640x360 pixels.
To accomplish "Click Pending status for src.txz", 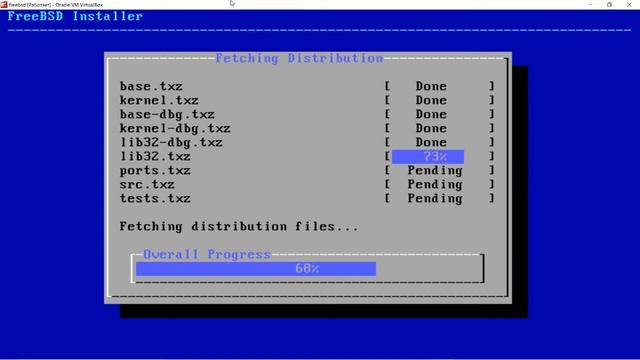I will tap(435, 184).
